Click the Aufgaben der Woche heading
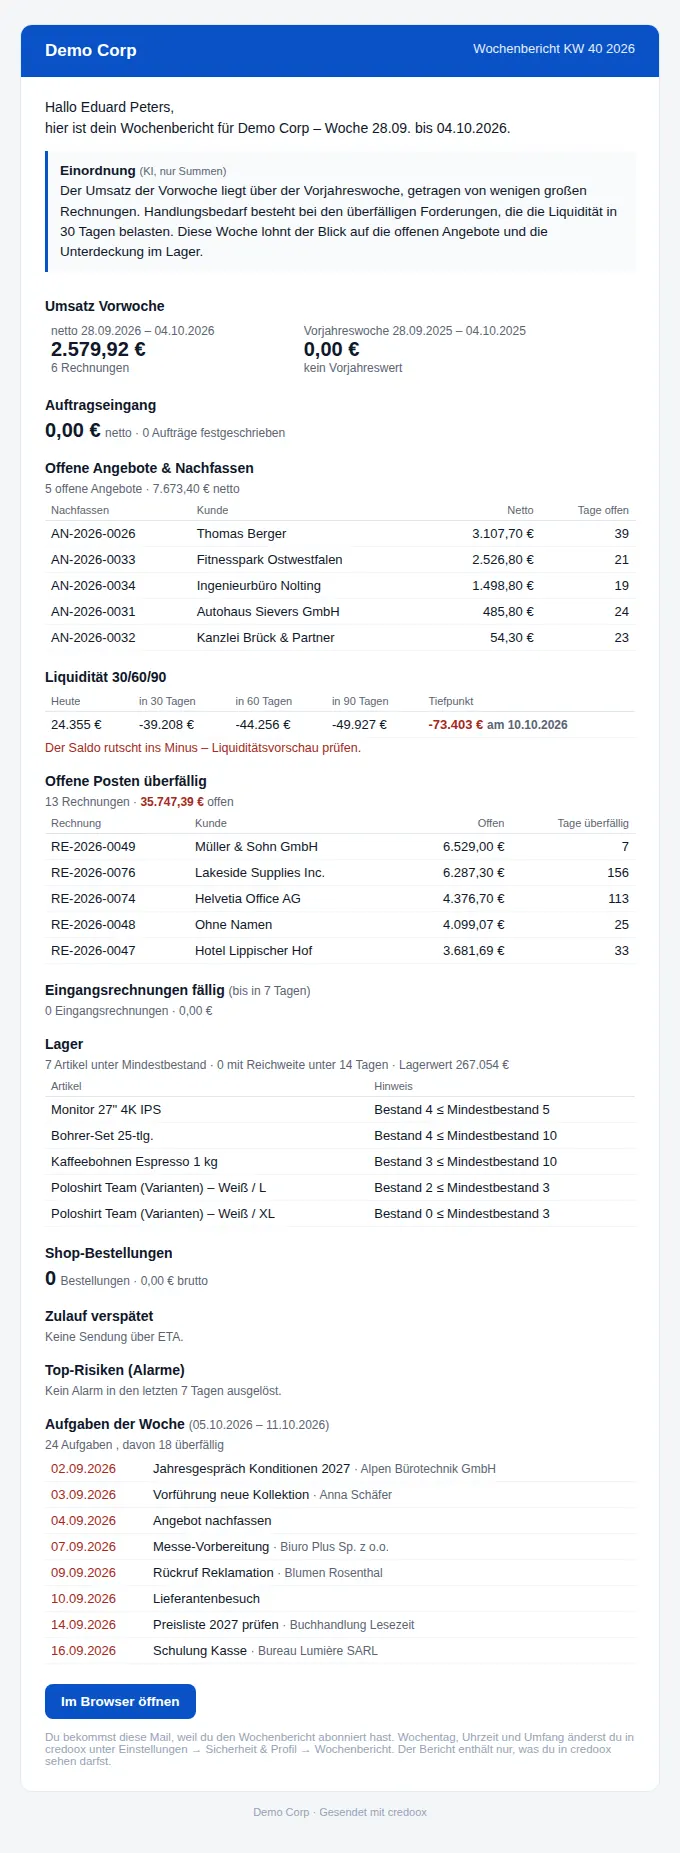This screenshot has width=680, height=1853. pyautogui.click(x=115, y=1423)
